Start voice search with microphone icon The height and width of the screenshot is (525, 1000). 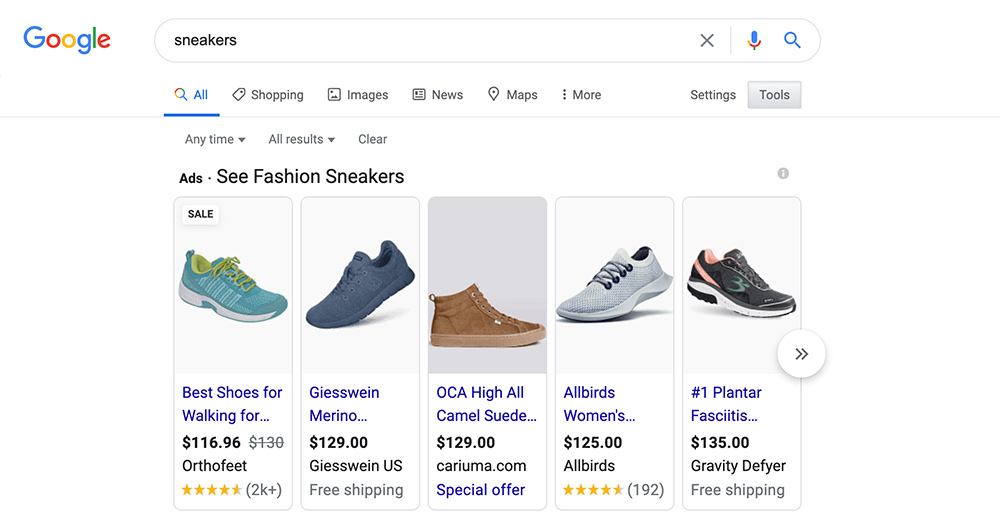754,40
